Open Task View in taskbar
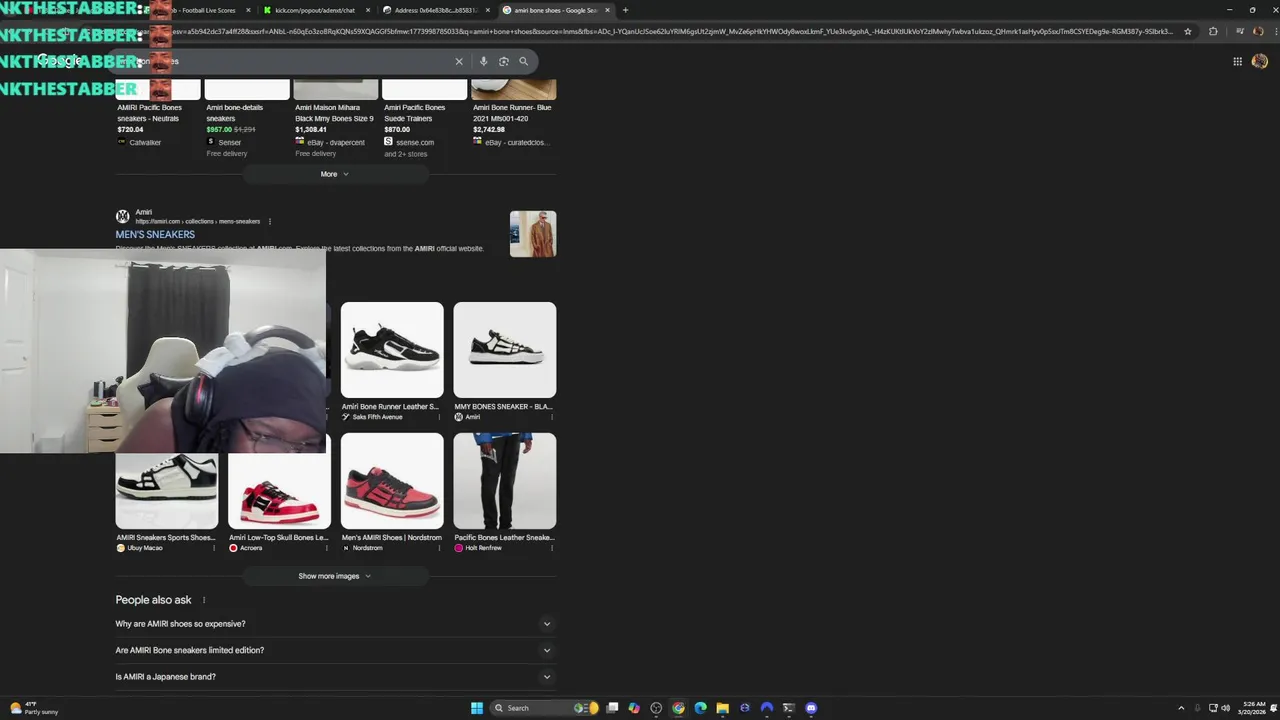This screenshot has width=1280, height=720. point(612,708)
